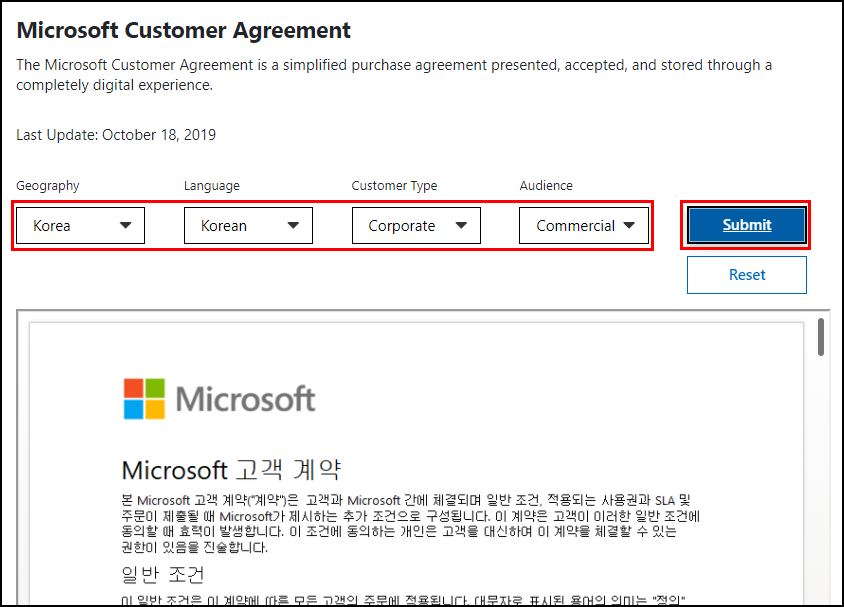
Task: Click the 'Customer Type' field label
Action: pos(394,186)
